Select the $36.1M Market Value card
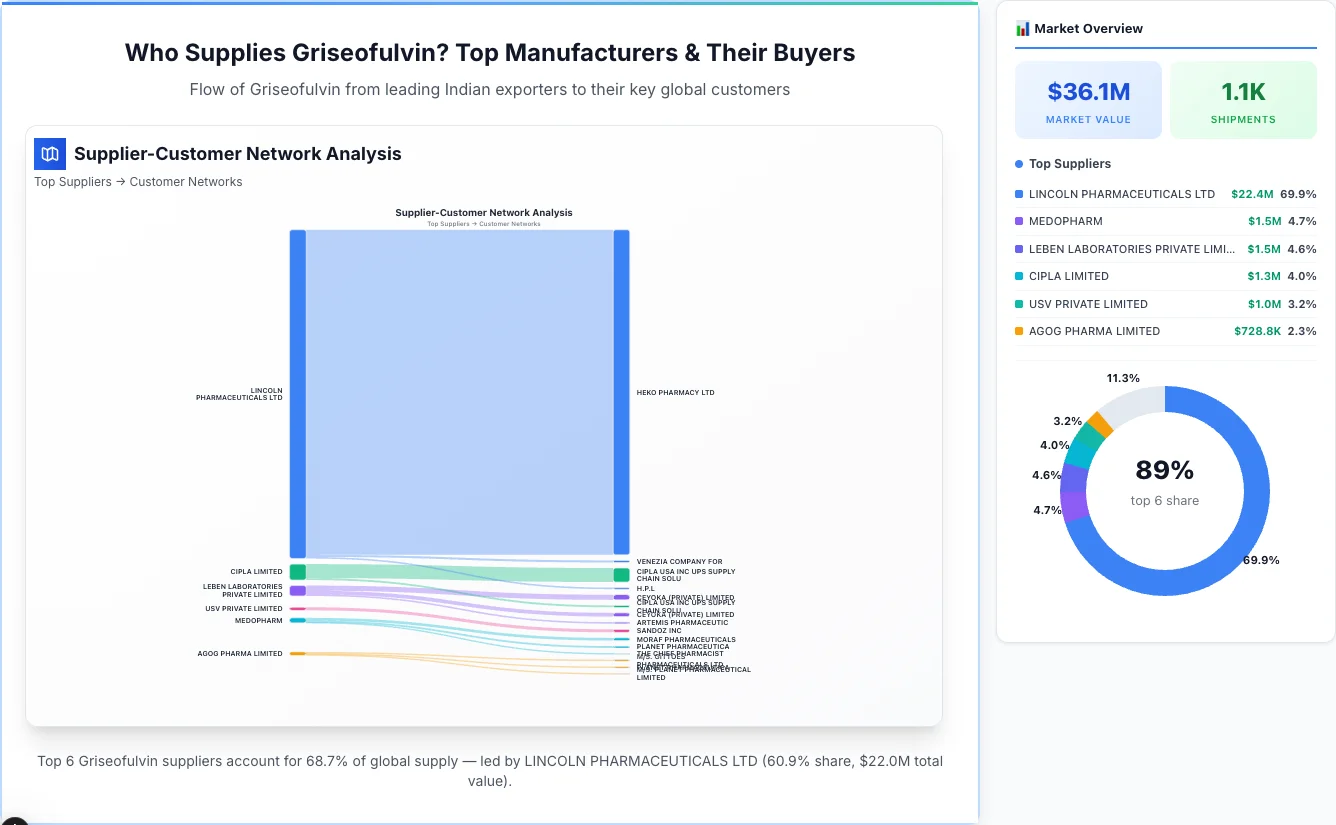This screenshot has width=1336, height=825. (x=1088, y=99)
